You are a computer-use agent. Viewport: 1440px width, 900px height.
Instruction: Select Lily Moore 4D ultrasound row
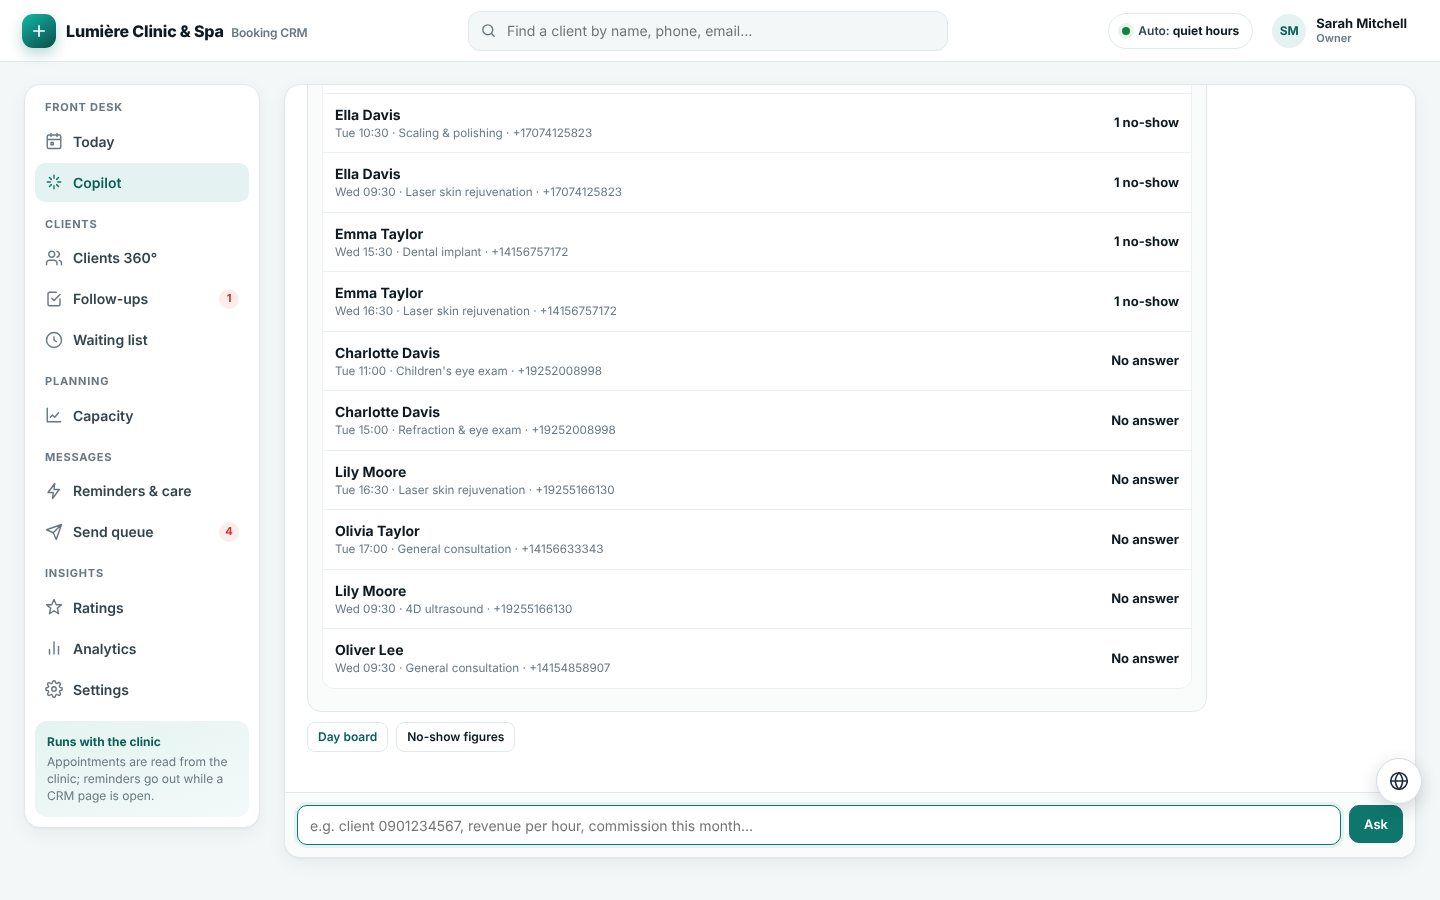pos(757,599)
